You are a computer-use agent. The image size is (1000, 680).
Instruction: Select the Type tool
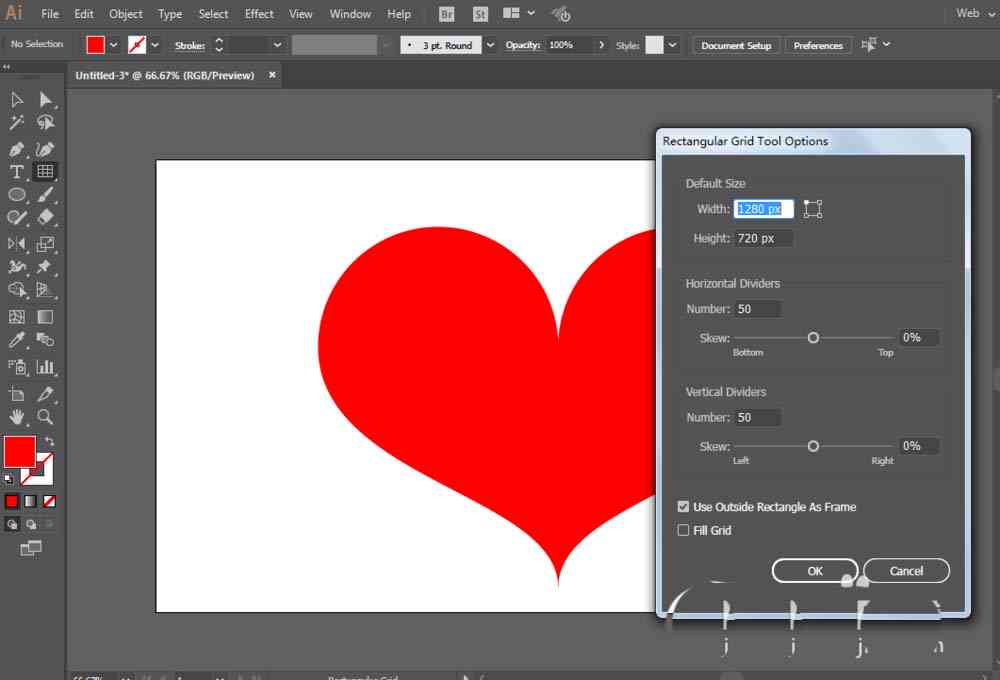(17, 172)
